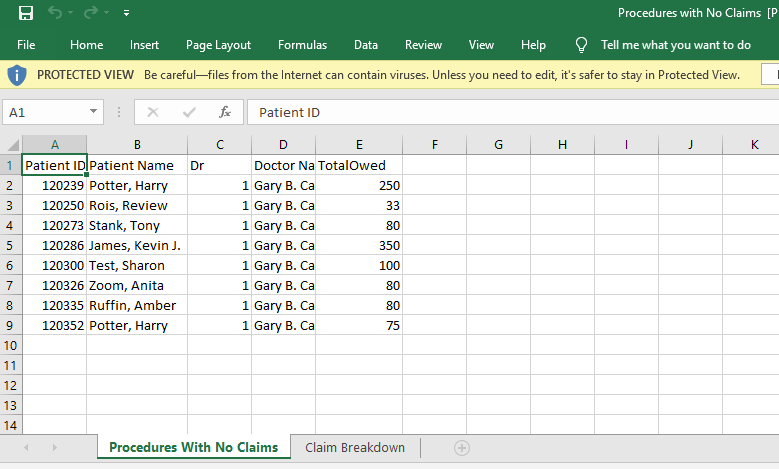Click the formula bar showing Patient ID

(500, 113)
